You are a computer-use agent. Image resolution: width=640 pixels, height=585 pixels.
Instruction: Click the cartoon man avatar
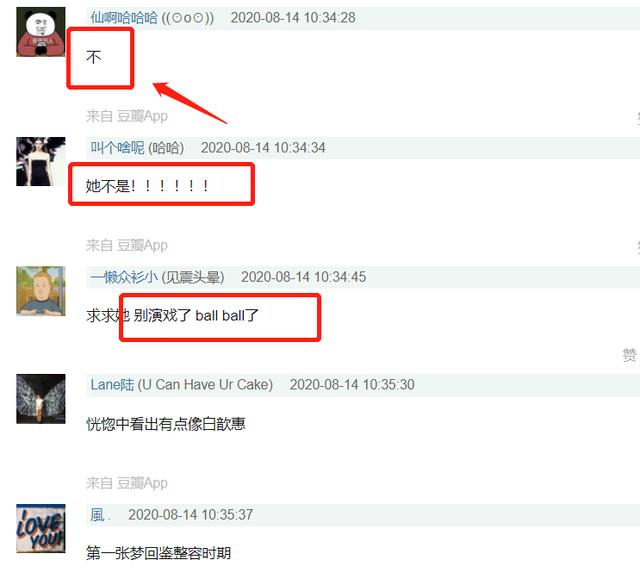coord(40,291)
